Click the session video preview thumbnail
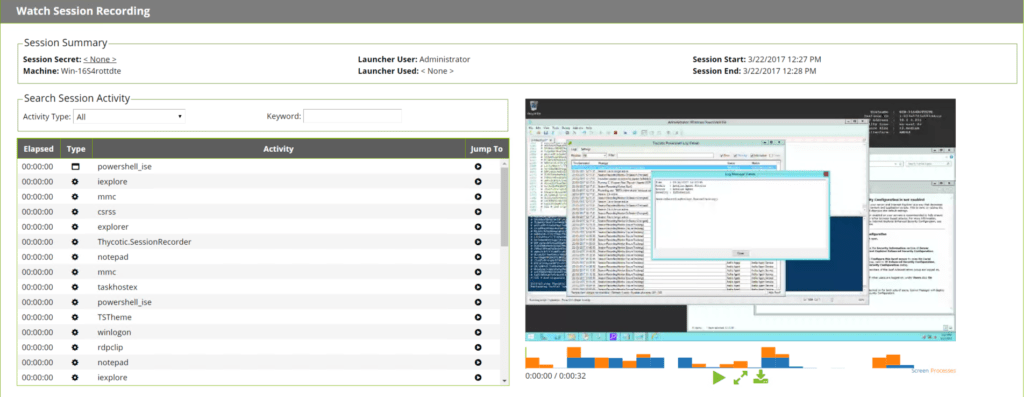The height and width of the screenshot is (397, 1024). (x=741, y=219)
